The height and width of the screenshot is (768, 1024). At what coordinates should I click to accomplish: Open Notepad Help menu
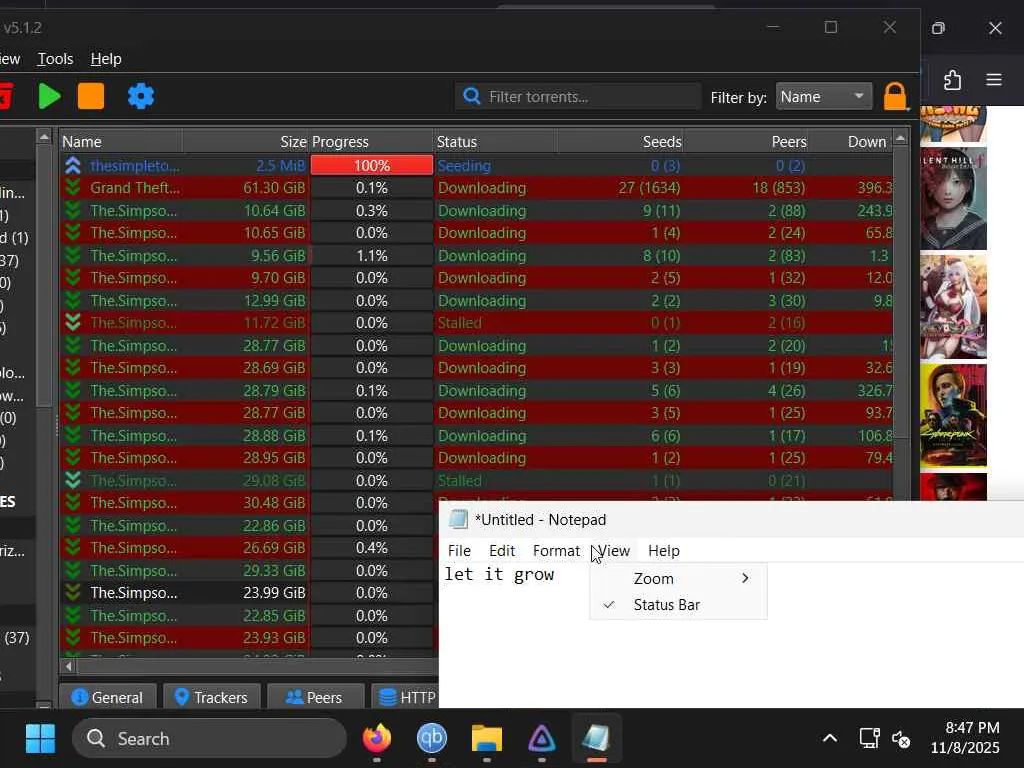click(x=664, y=551)
